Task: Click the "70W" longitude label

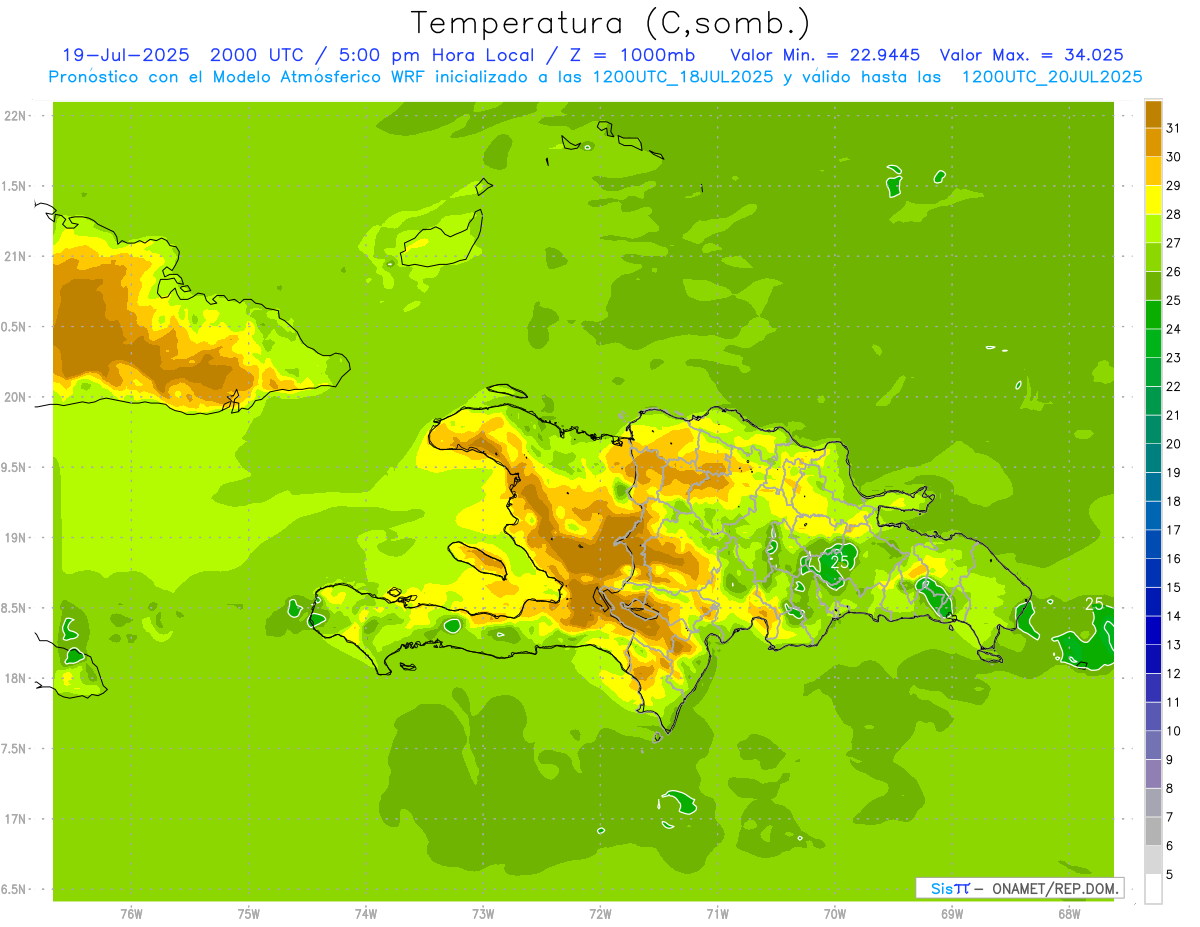Action: (x=835, y=913)
